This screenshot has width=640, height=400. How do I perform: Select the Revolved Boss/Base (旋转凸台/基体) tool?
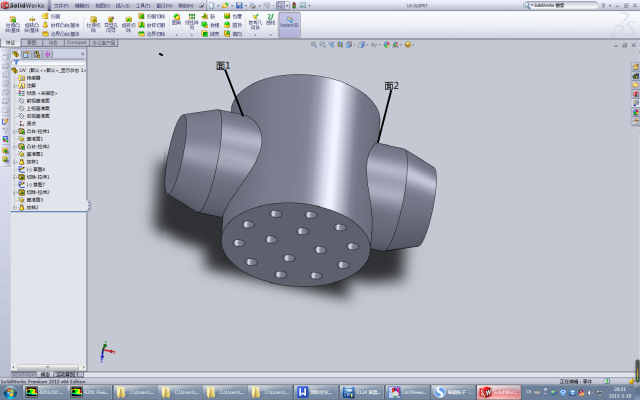tap(32, 24)
